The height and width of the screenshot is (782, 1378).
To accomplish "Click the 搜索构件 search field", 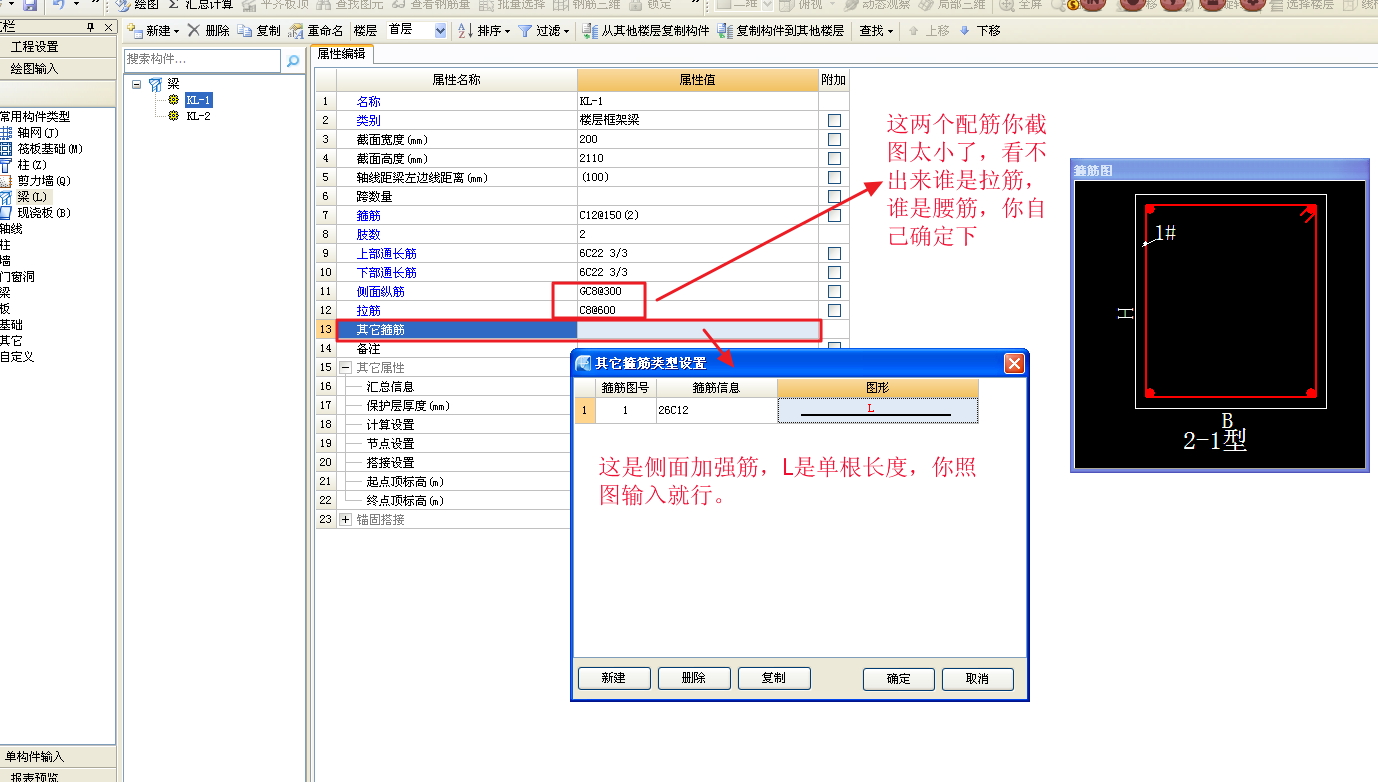I will [203, 61].
